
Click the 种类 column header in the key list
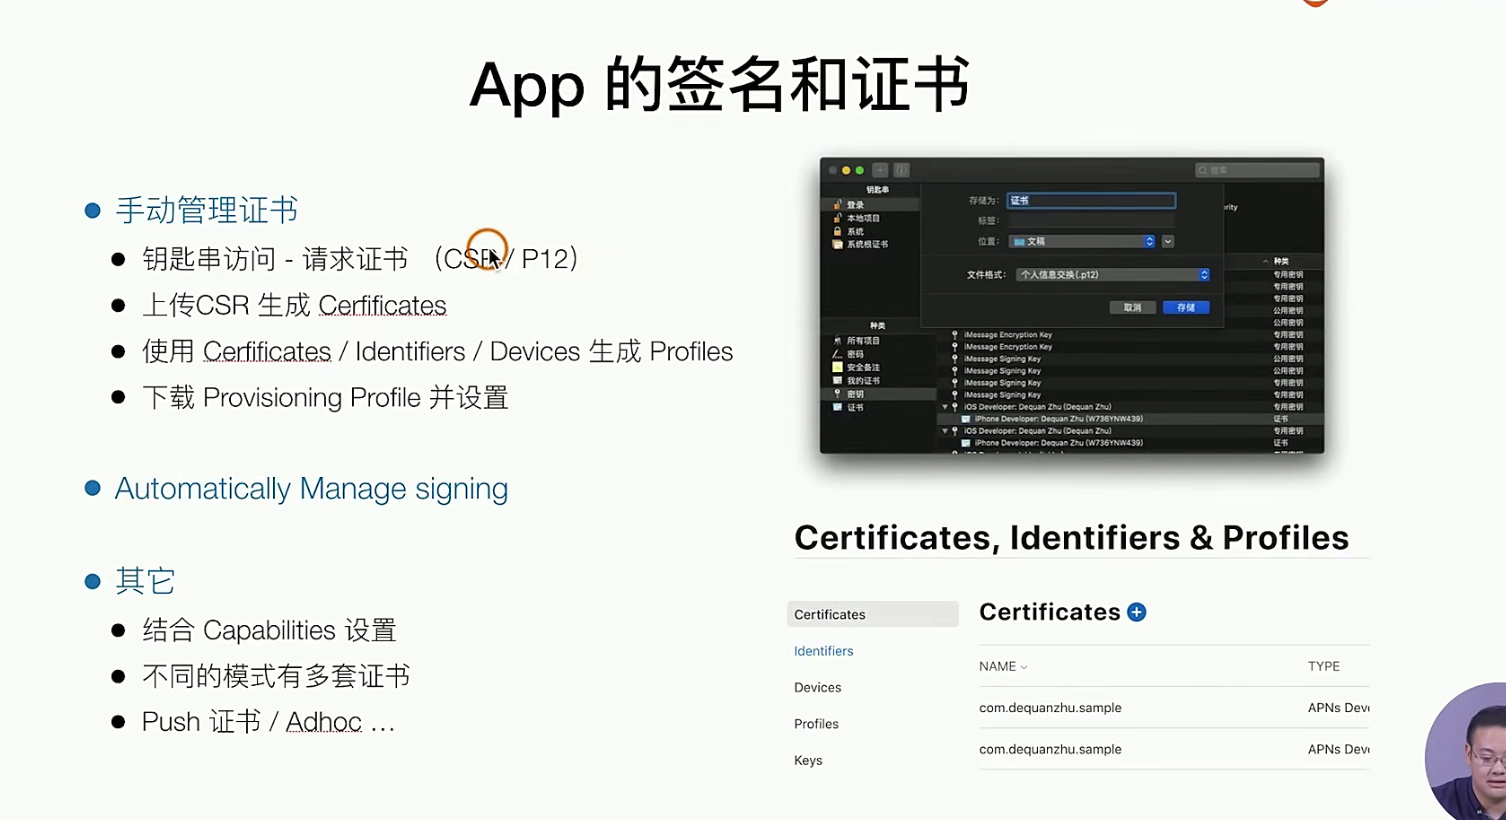[x=1281, y=261]
